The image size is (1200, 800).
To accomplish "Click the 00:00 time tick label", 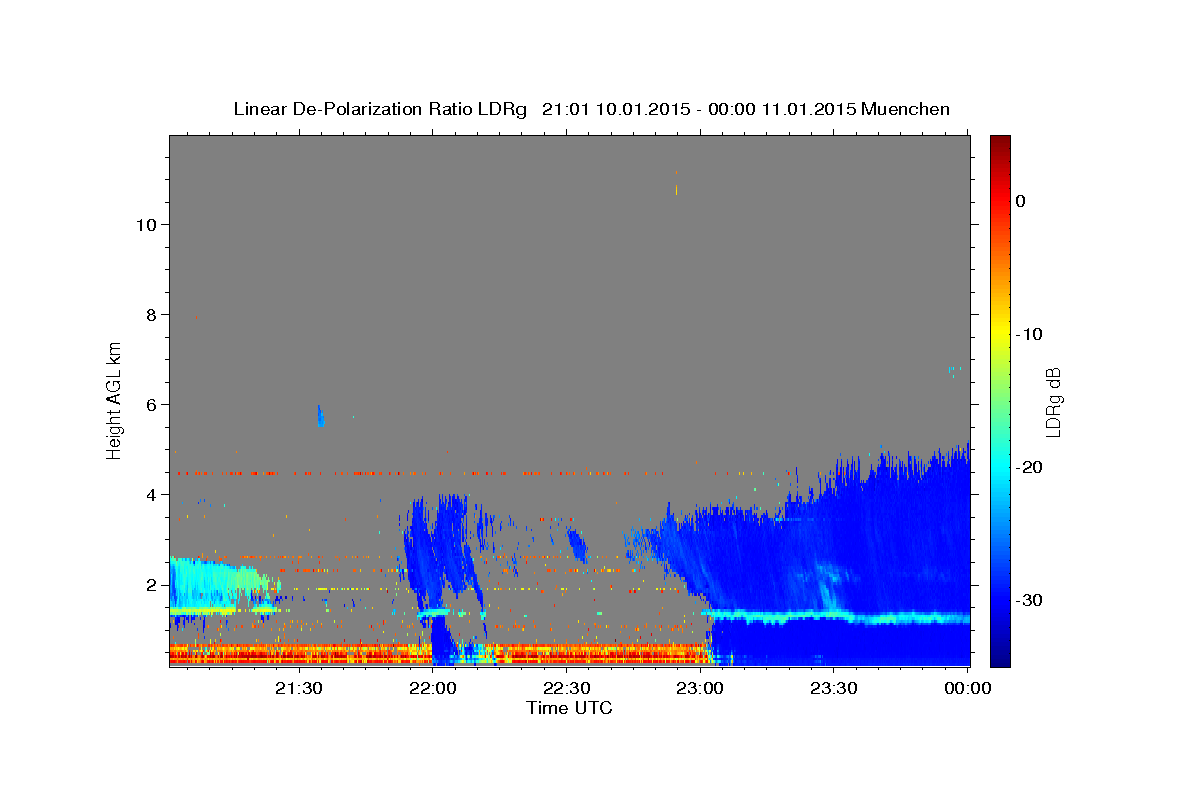I will point(968,688).
